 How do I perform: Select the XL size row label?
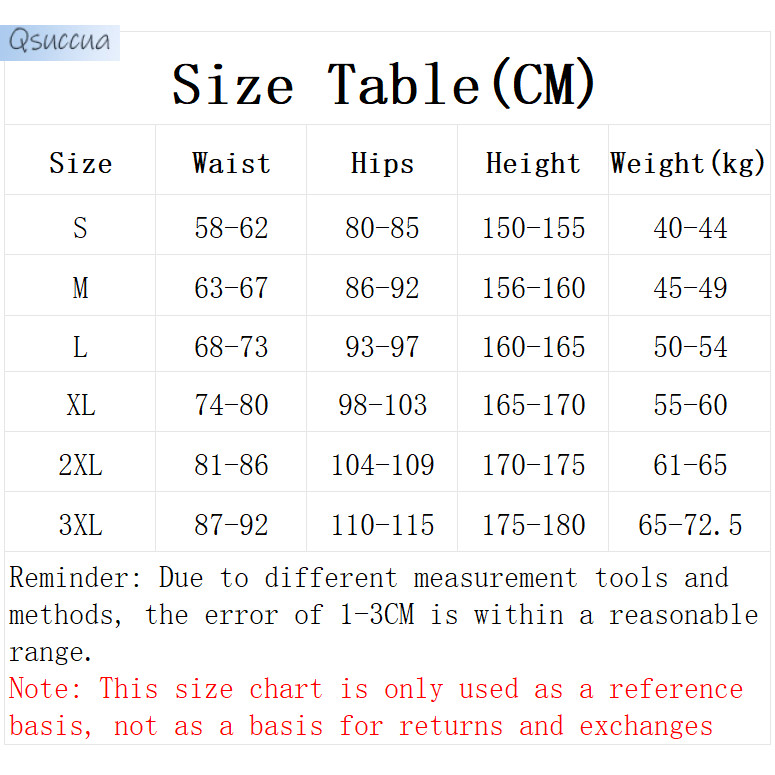81,405
